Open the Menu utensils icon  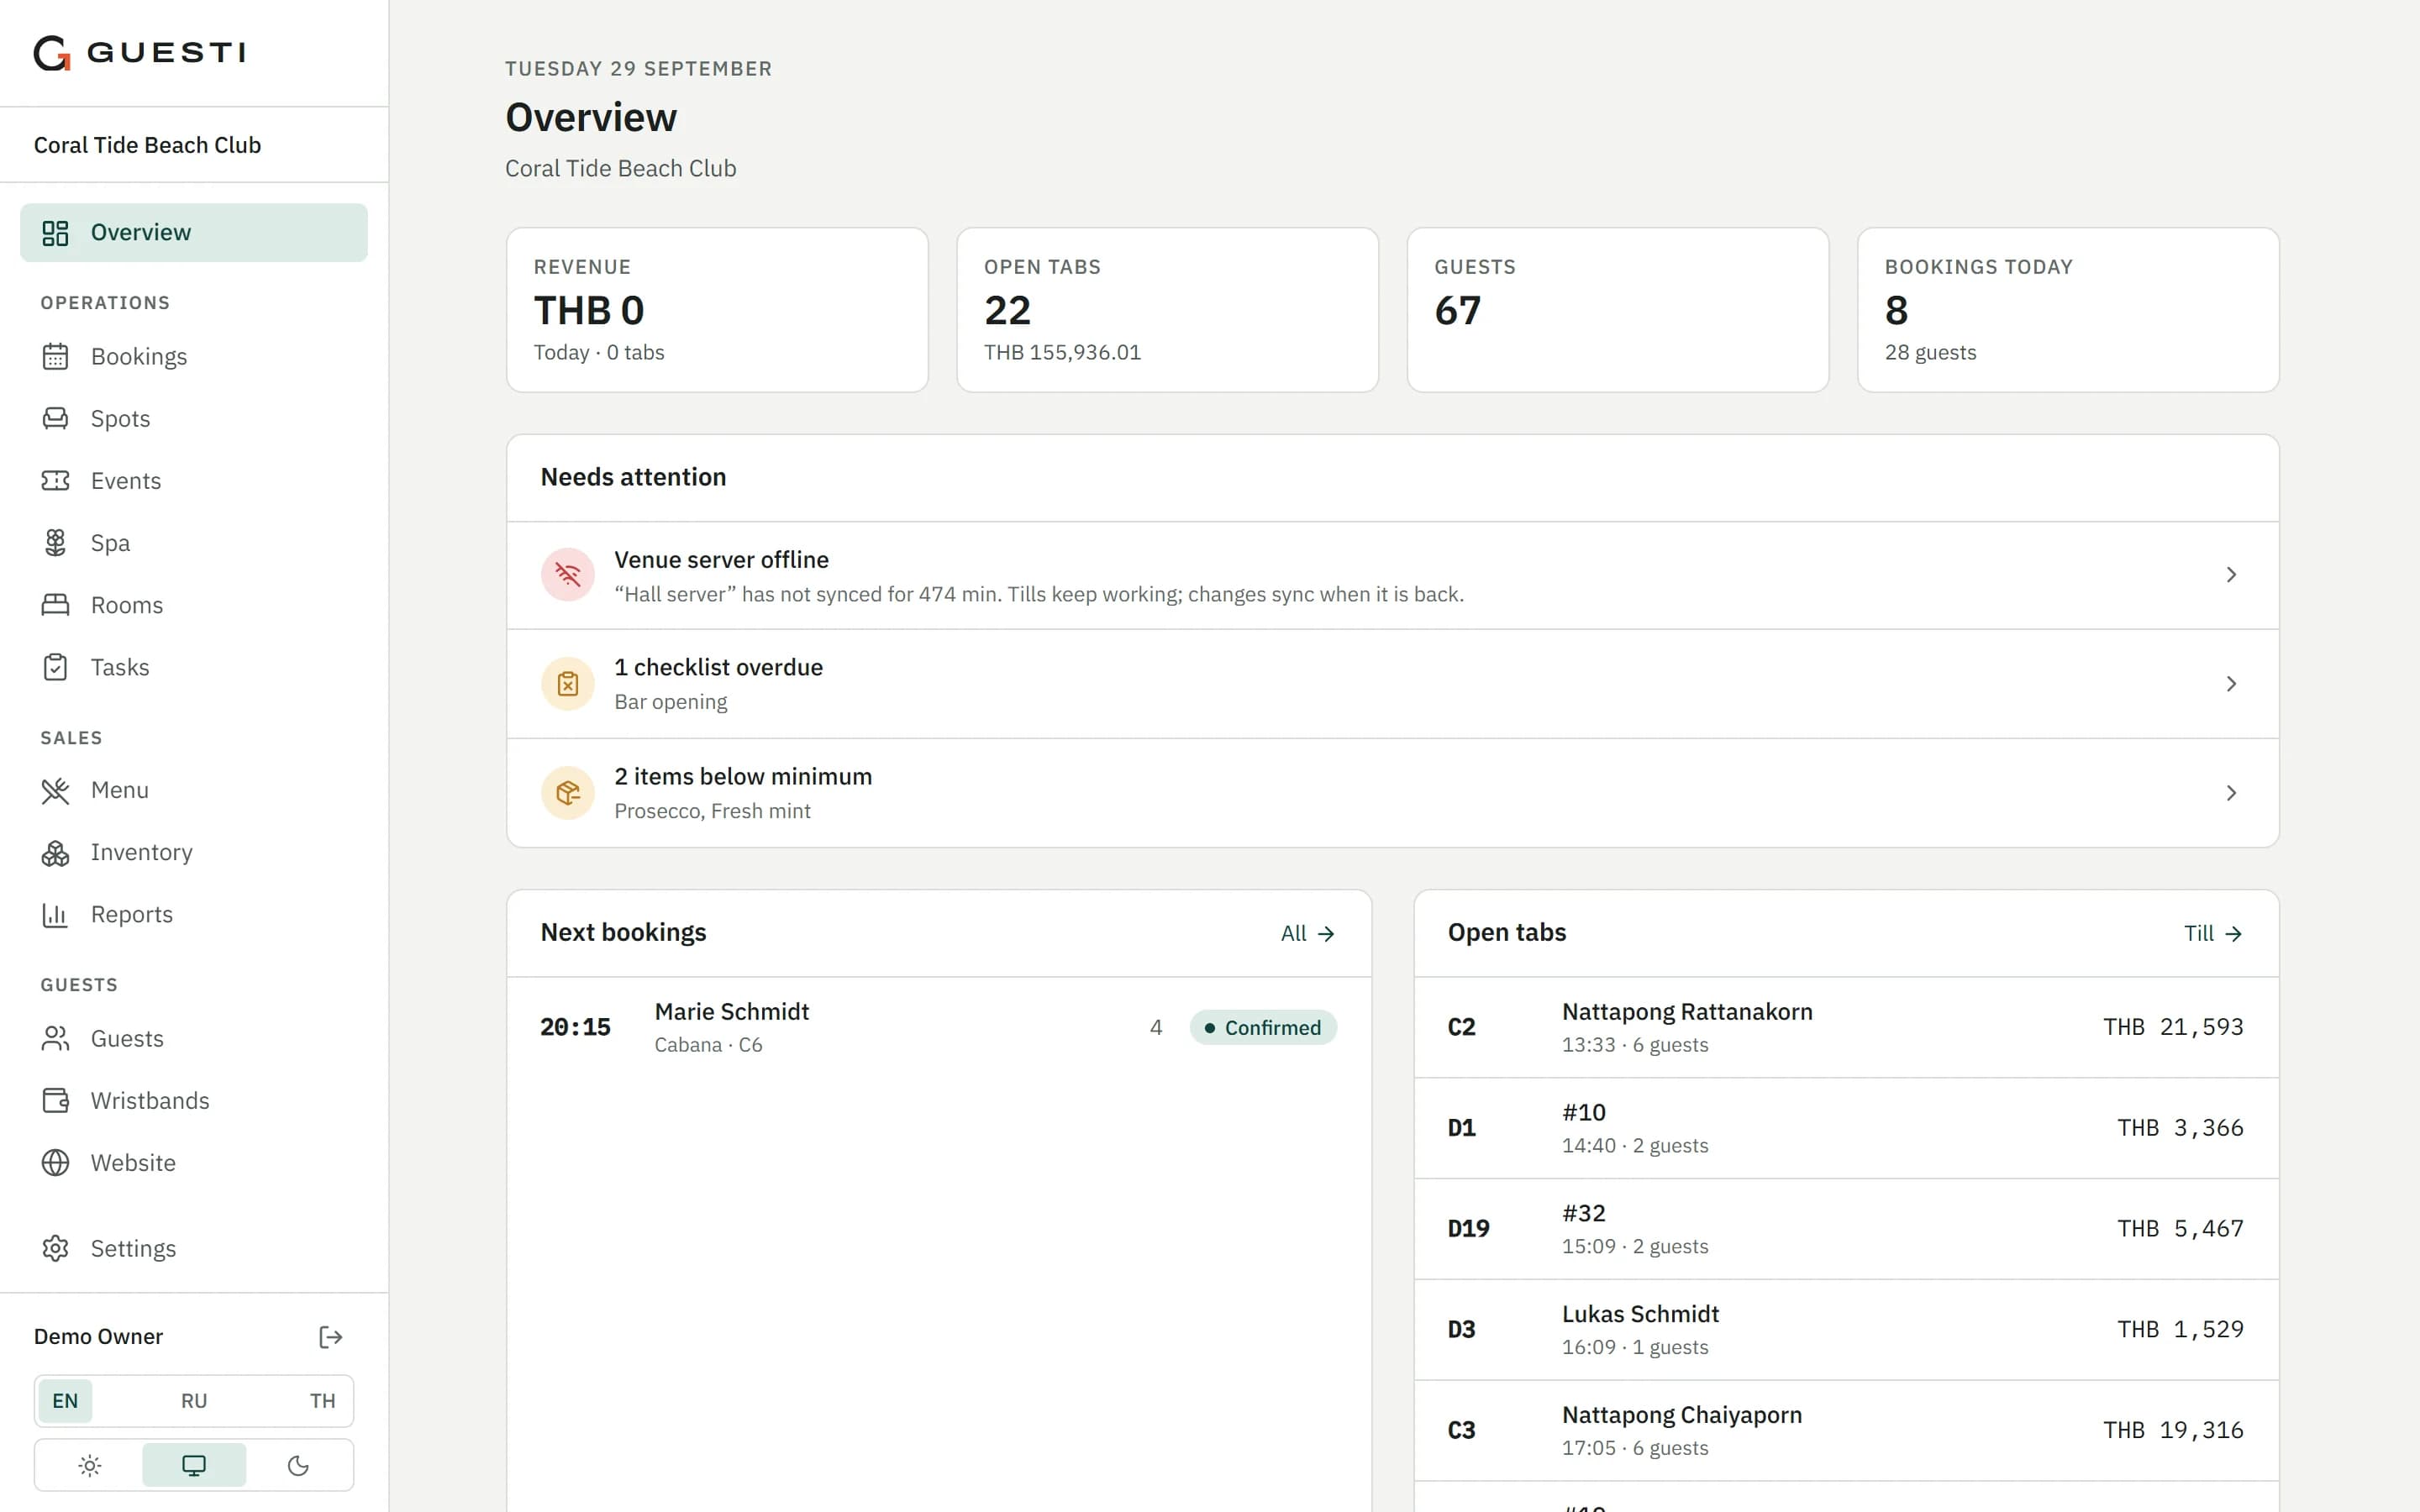point(55,791)
